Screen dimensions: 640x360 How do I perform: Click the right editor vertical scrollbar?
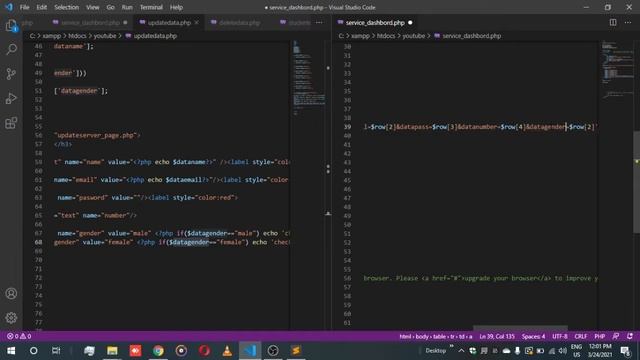(636, 182)
